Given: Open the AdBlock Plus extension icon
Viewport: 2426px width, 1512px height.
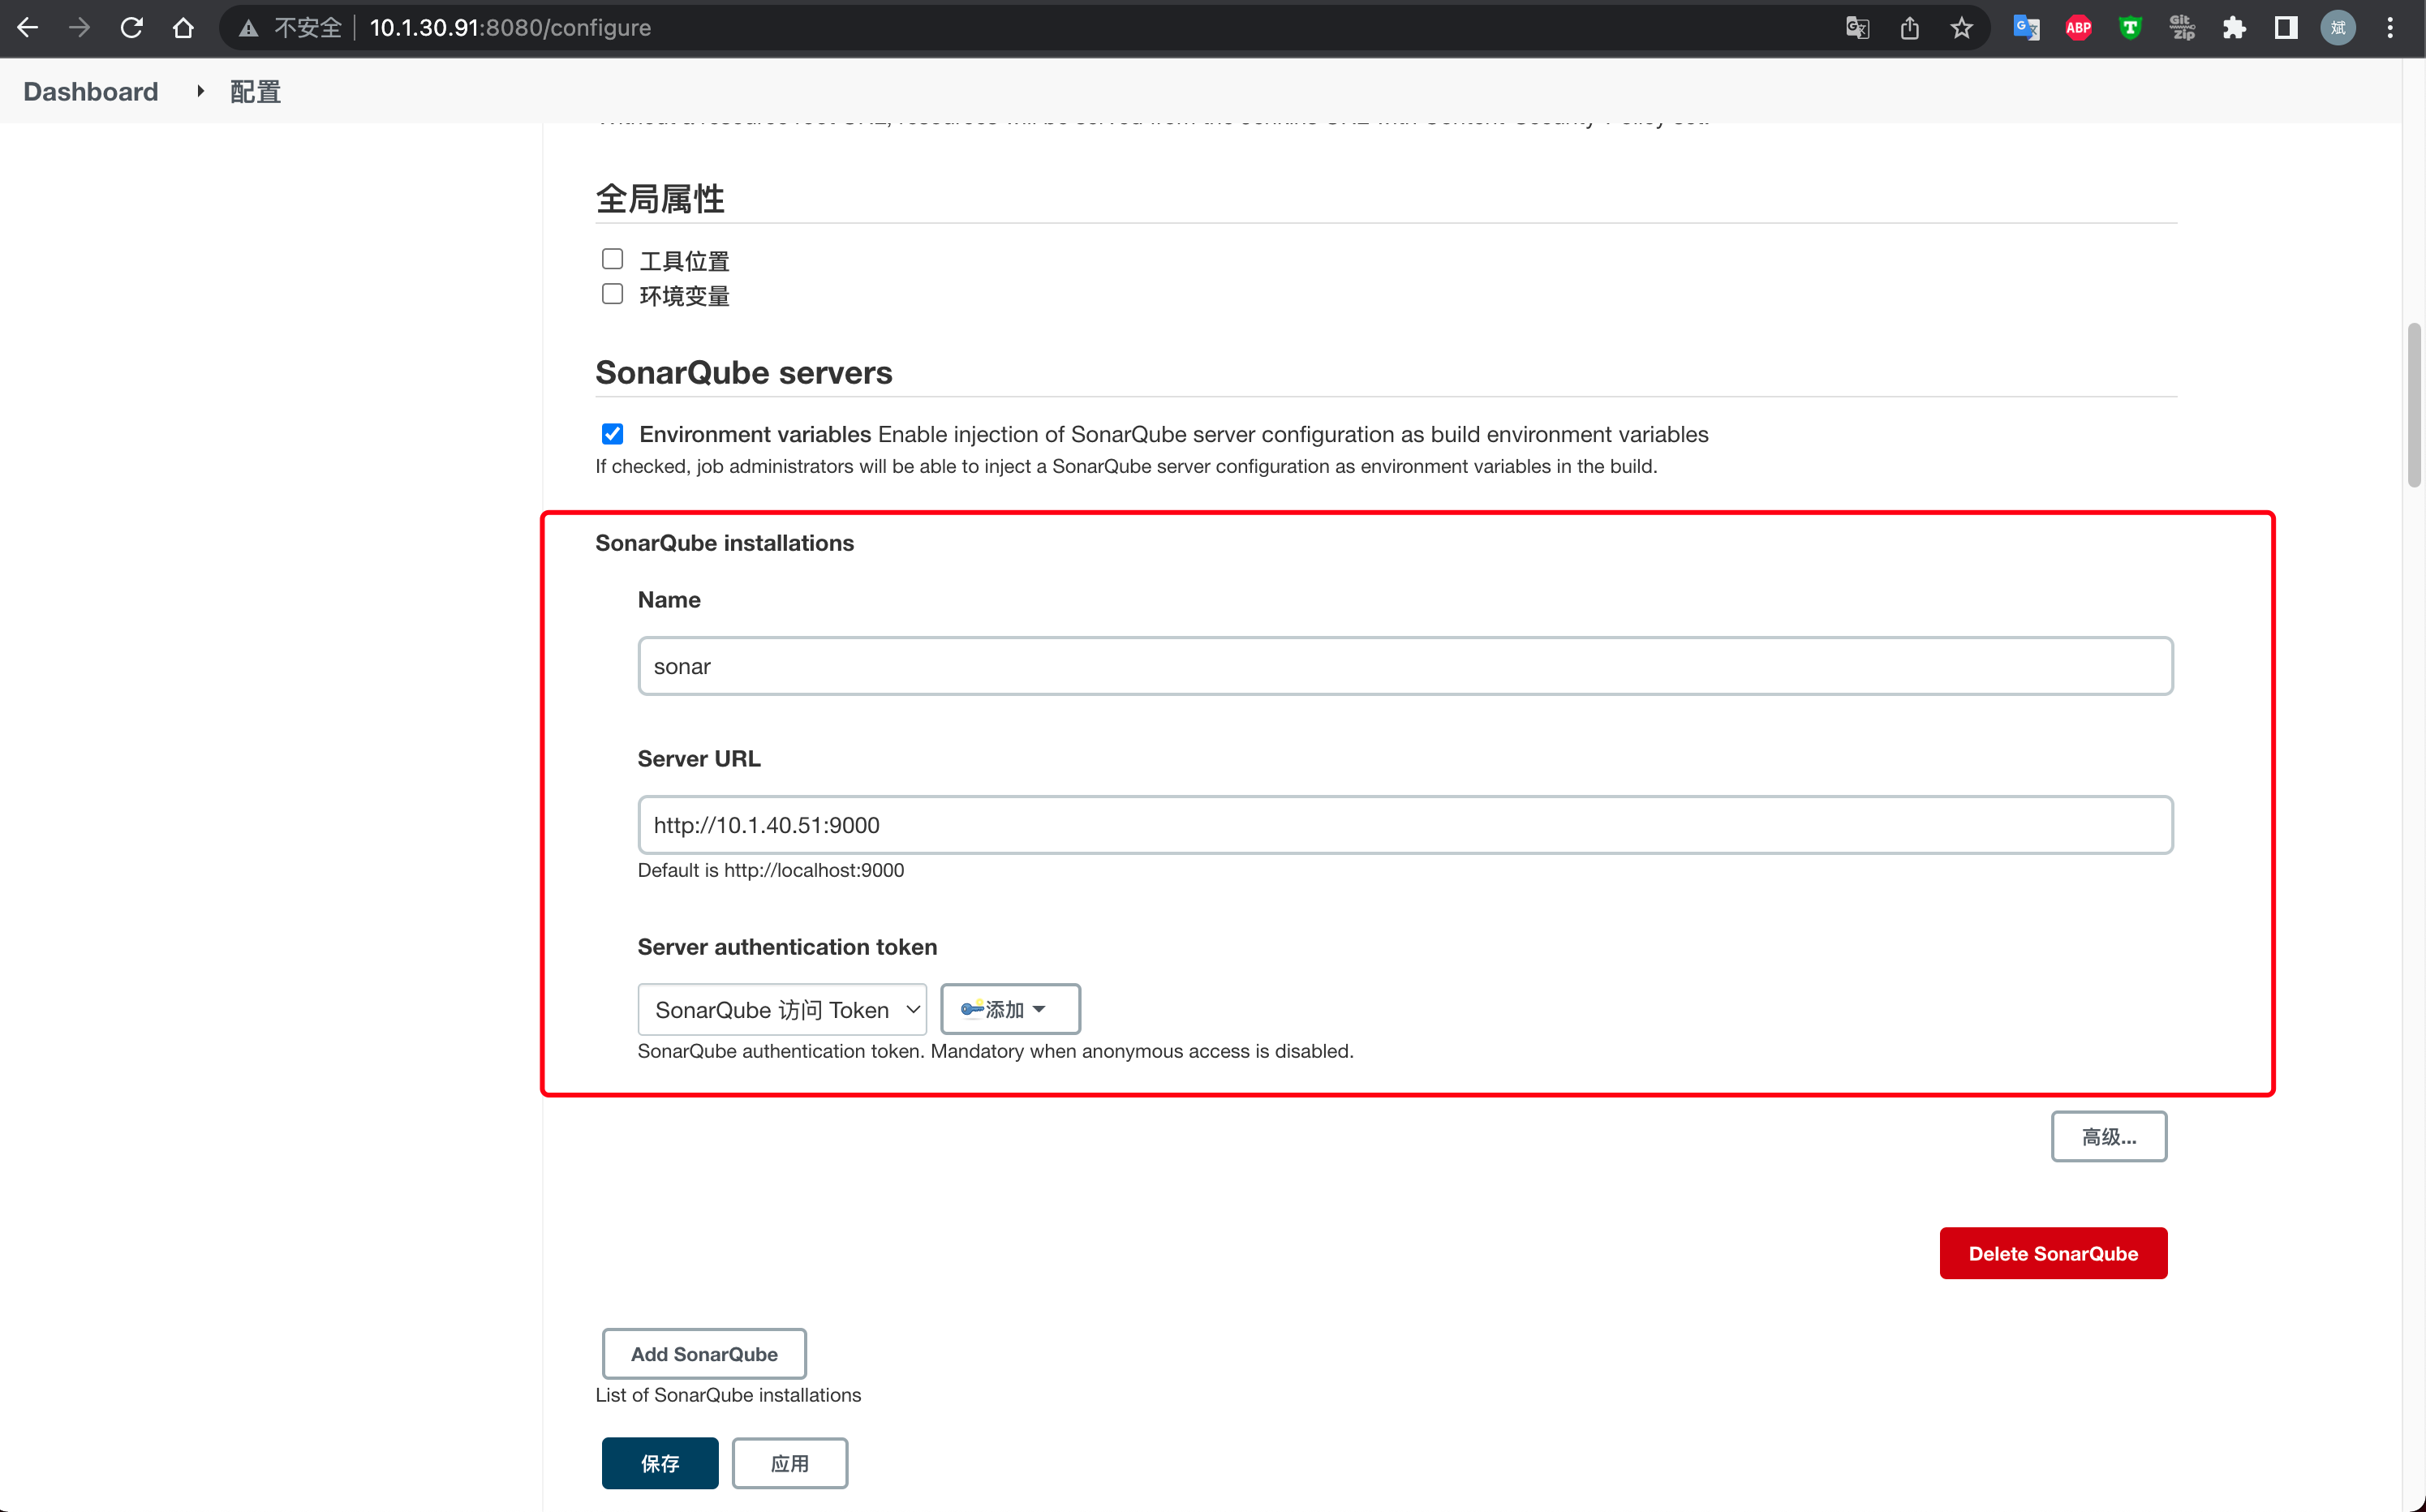Looking at the screenshot, I should 2078,28.
